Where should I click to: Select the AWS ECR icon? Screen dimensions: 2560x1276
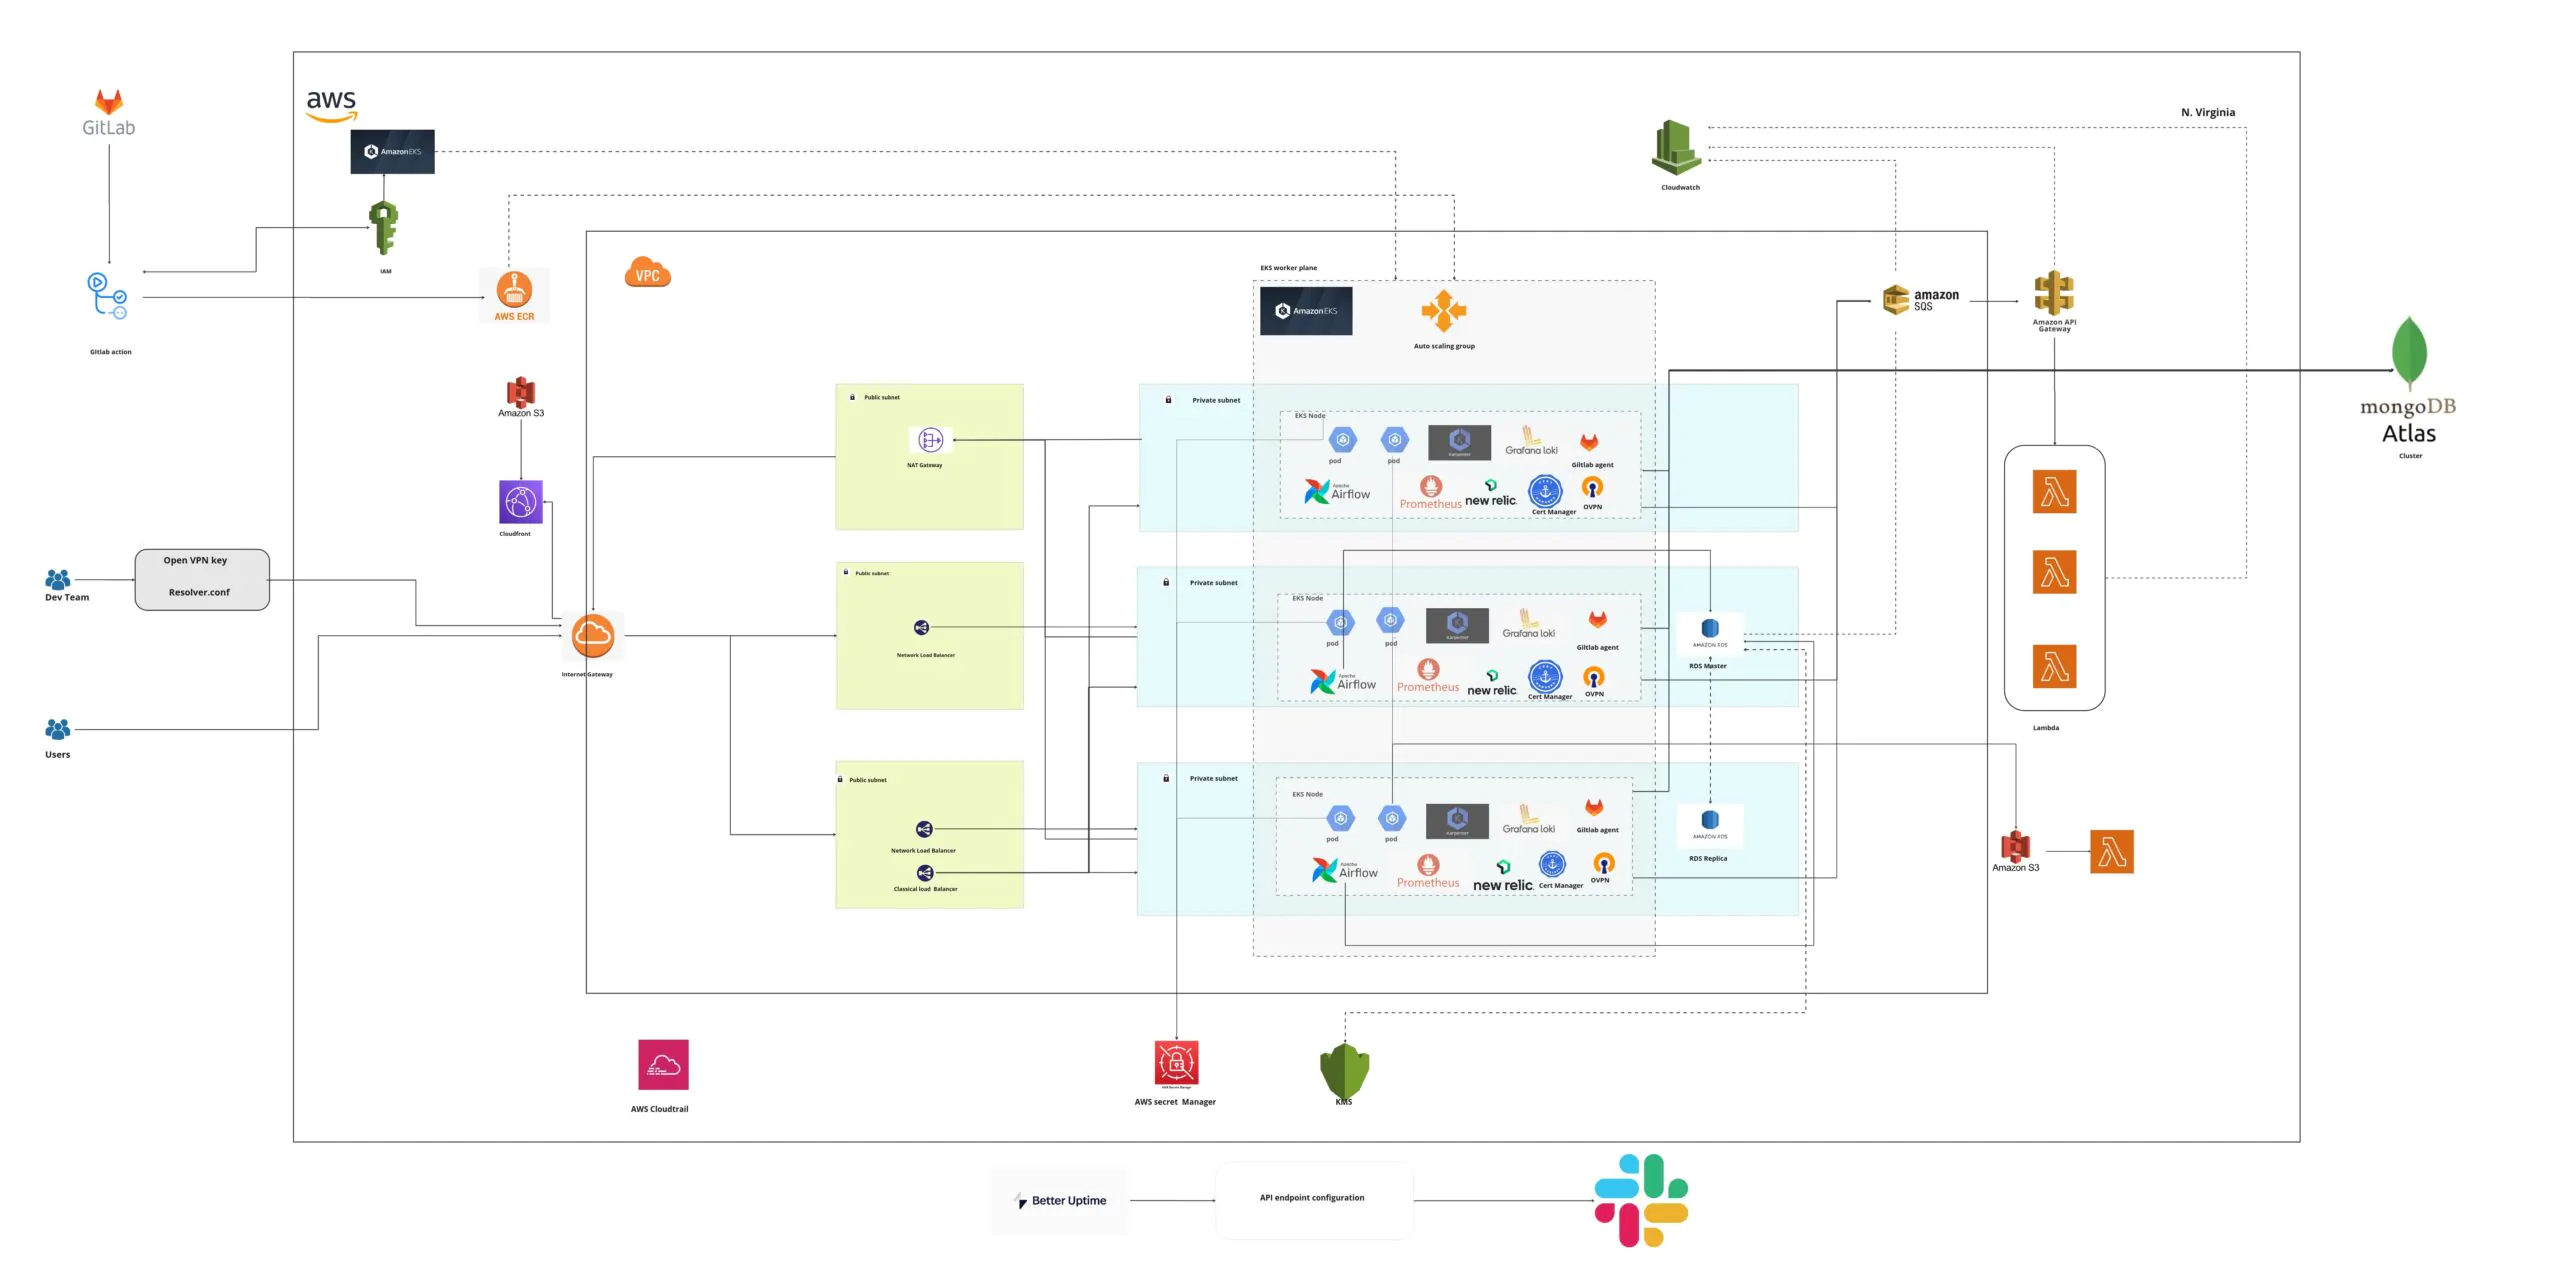click(514, 295)
